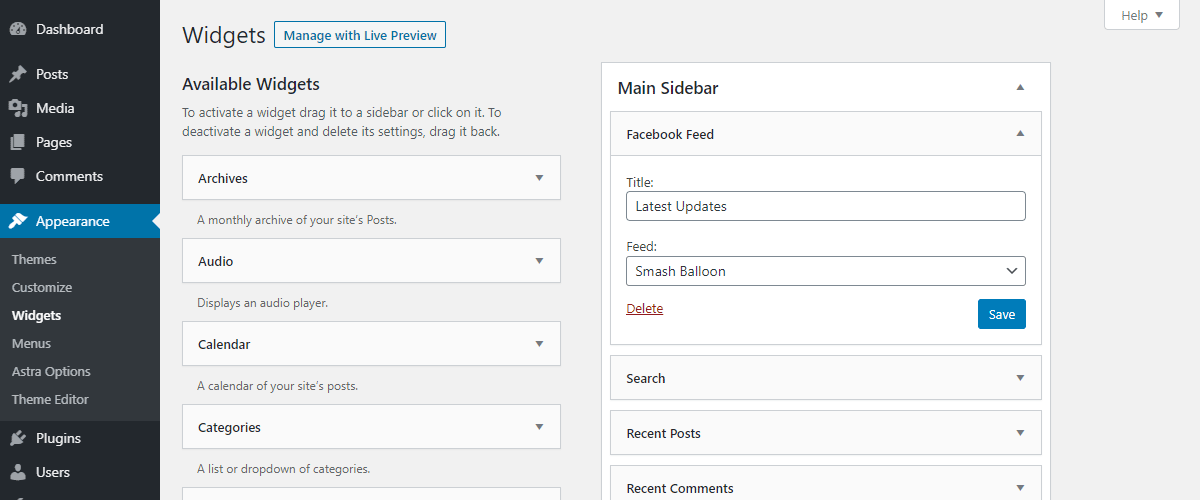1200x500 pixels.
Task: Click the Posts pushpin icon
Action: 18,74
